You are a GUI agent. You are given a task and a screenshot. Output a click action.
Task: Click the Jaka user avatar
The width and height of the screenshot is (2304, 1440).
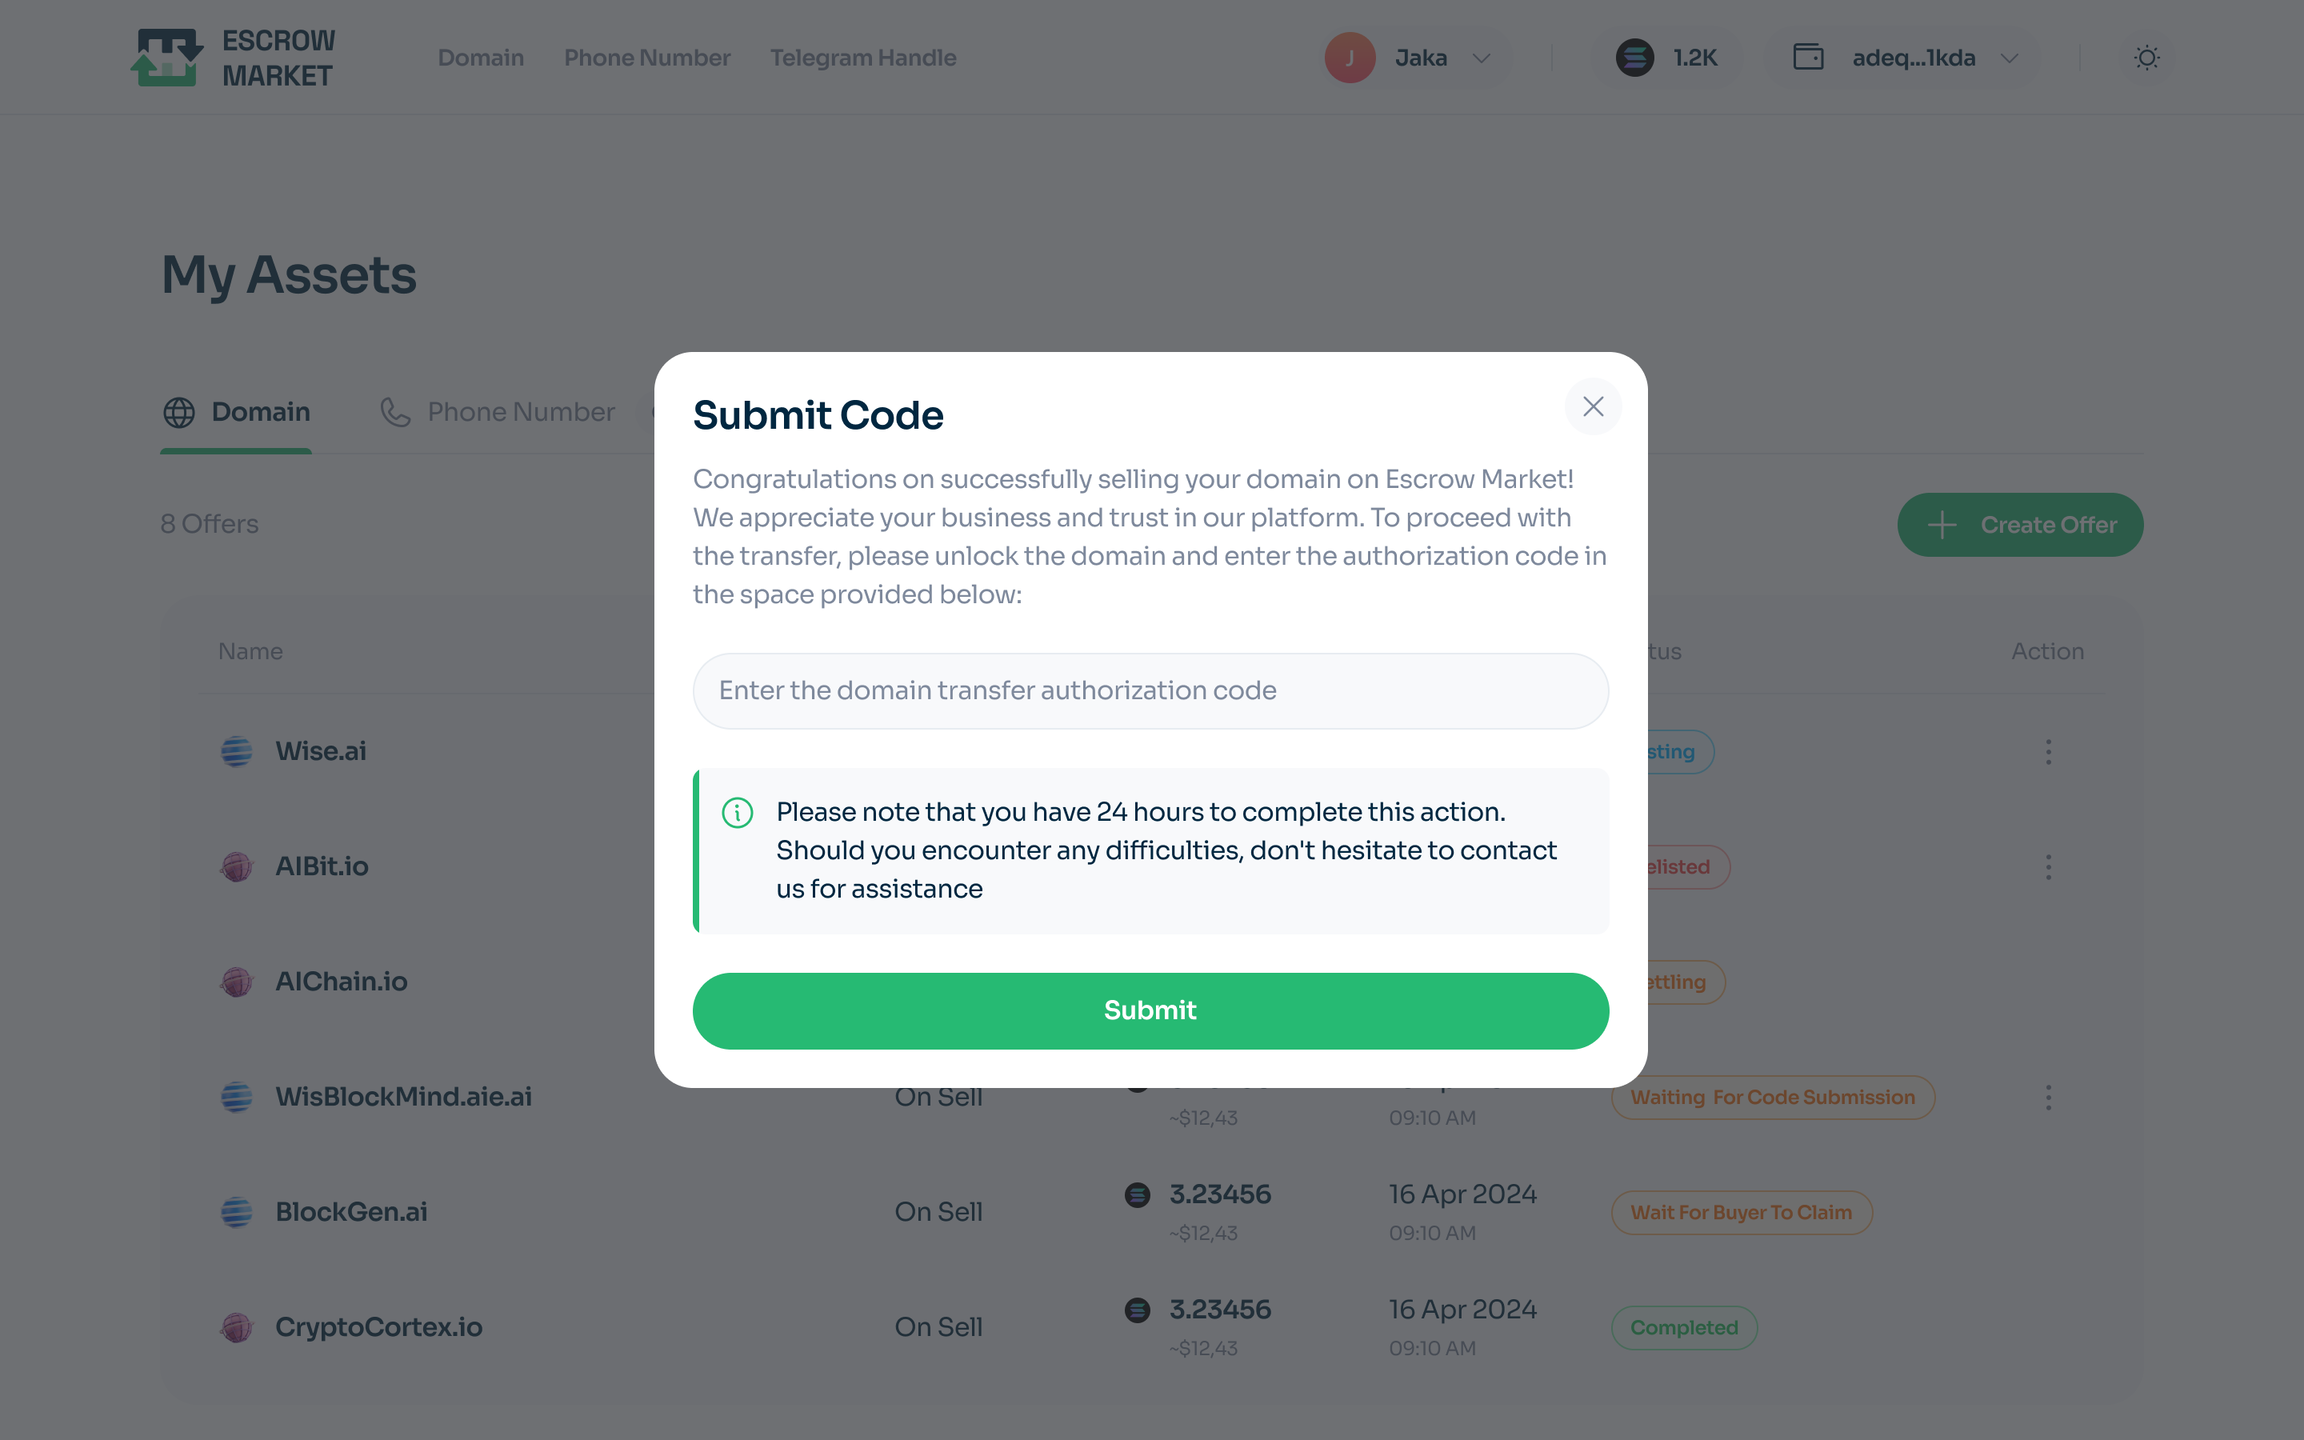click(x=1350, y=58)
